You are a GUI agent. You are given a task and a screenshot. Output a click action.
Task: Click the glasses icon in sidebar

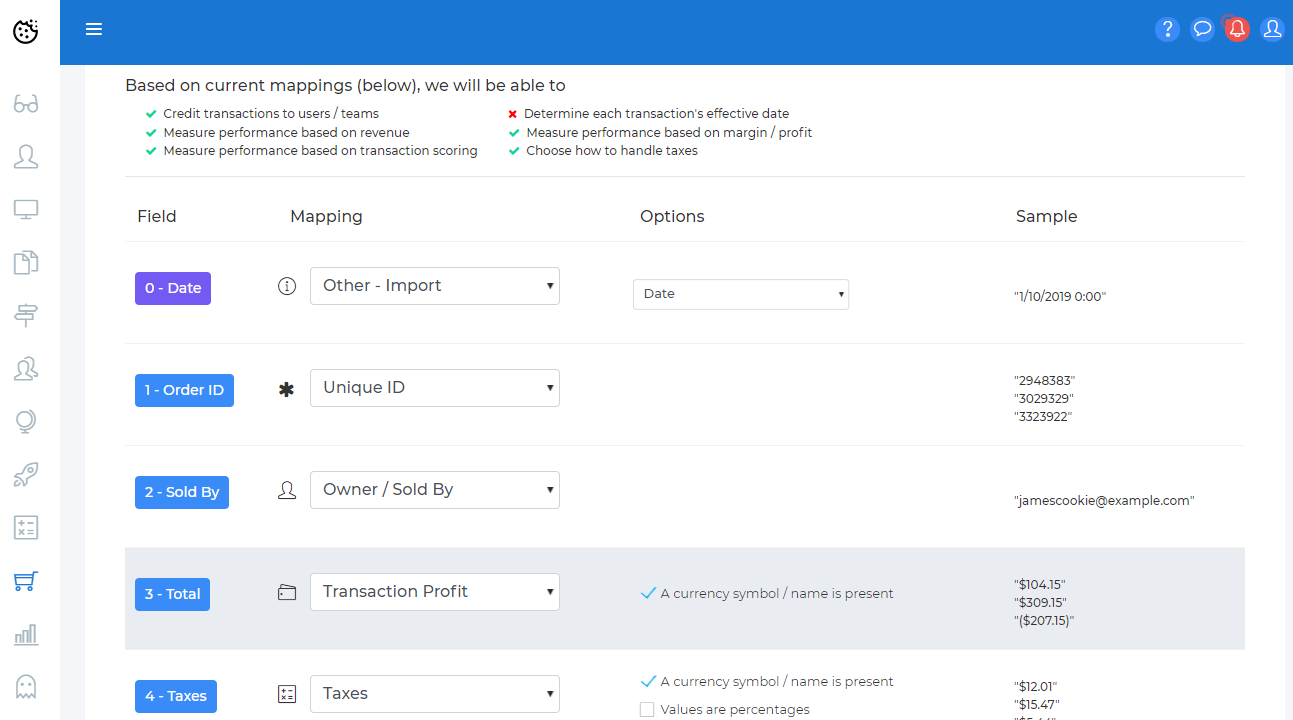(x=26, y=104)
